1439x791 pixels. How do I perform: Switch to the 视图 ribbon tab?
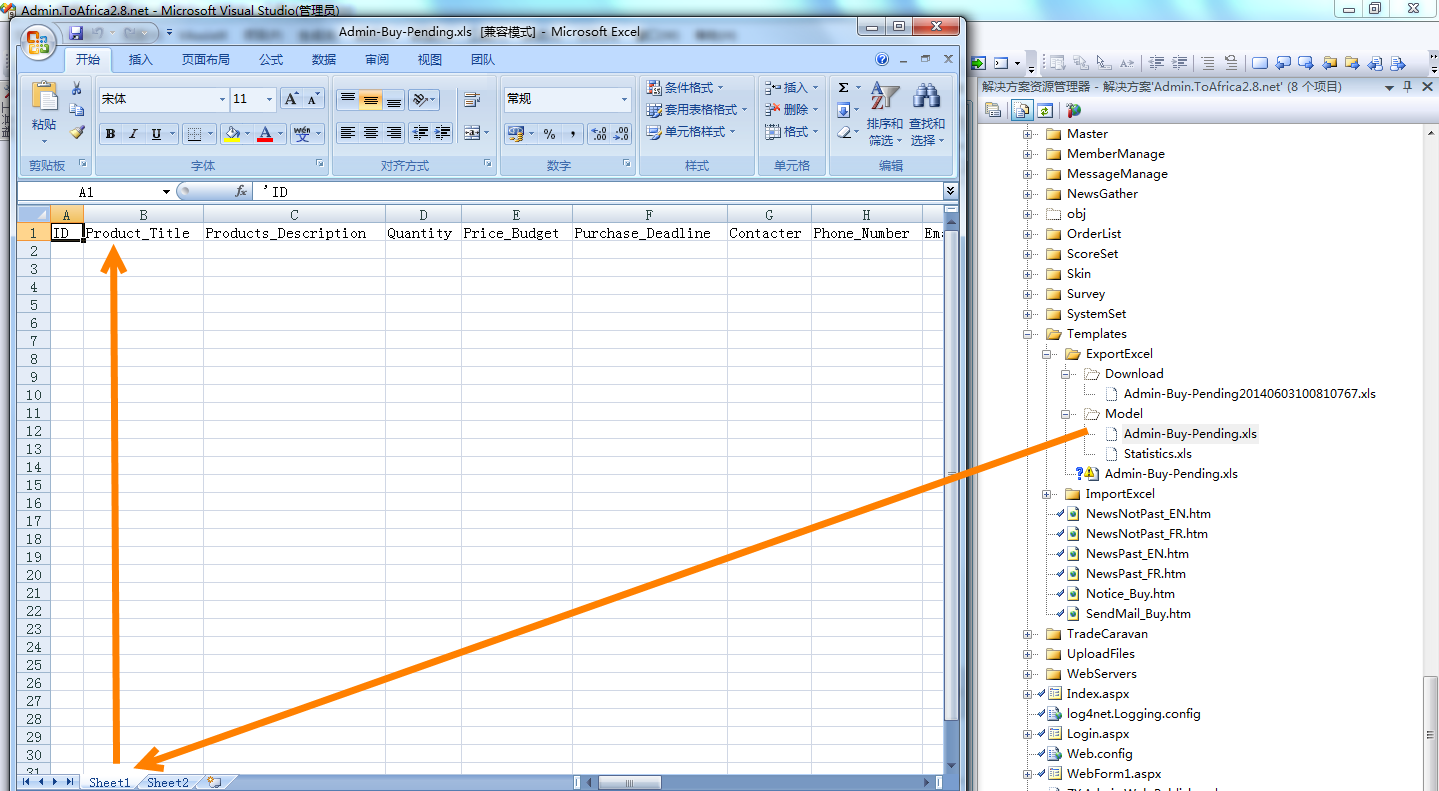(x=430, y=60)
